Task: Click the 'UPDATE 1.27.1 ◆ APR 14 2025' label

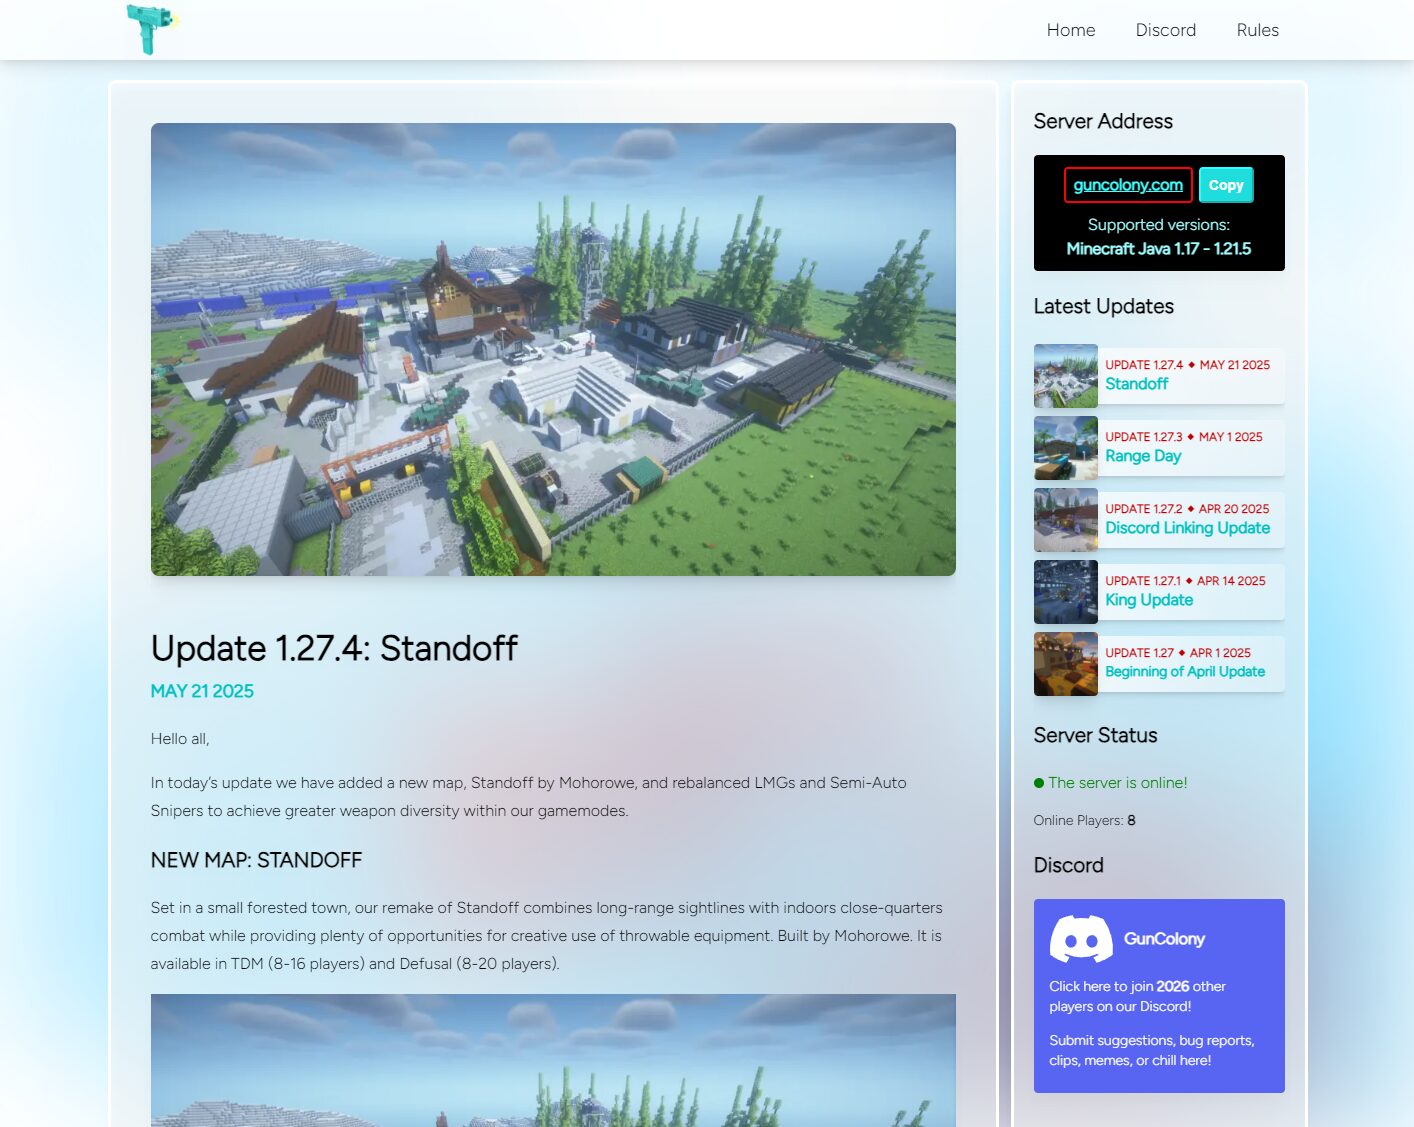Action: click(1185, 581)
